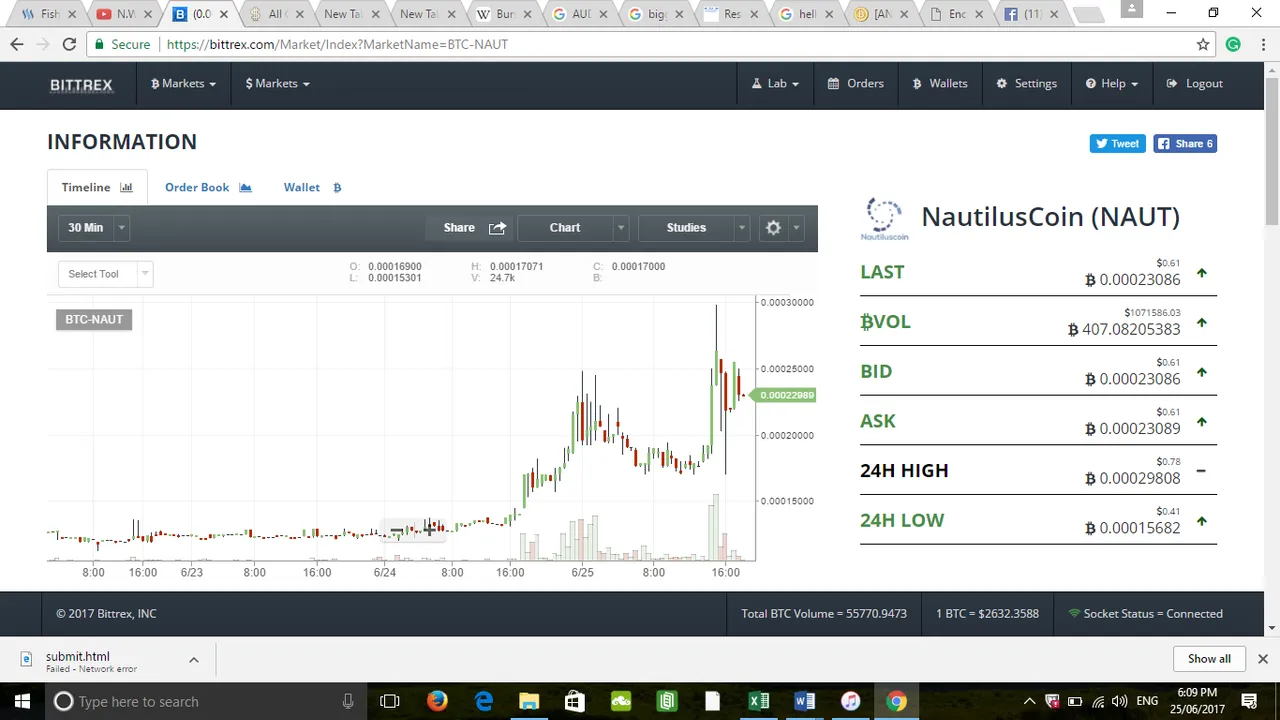Viewport: 1280px width, 720px height.
Task: Open File Explorer from the taskbar
Action: click(x=529, y=701)
